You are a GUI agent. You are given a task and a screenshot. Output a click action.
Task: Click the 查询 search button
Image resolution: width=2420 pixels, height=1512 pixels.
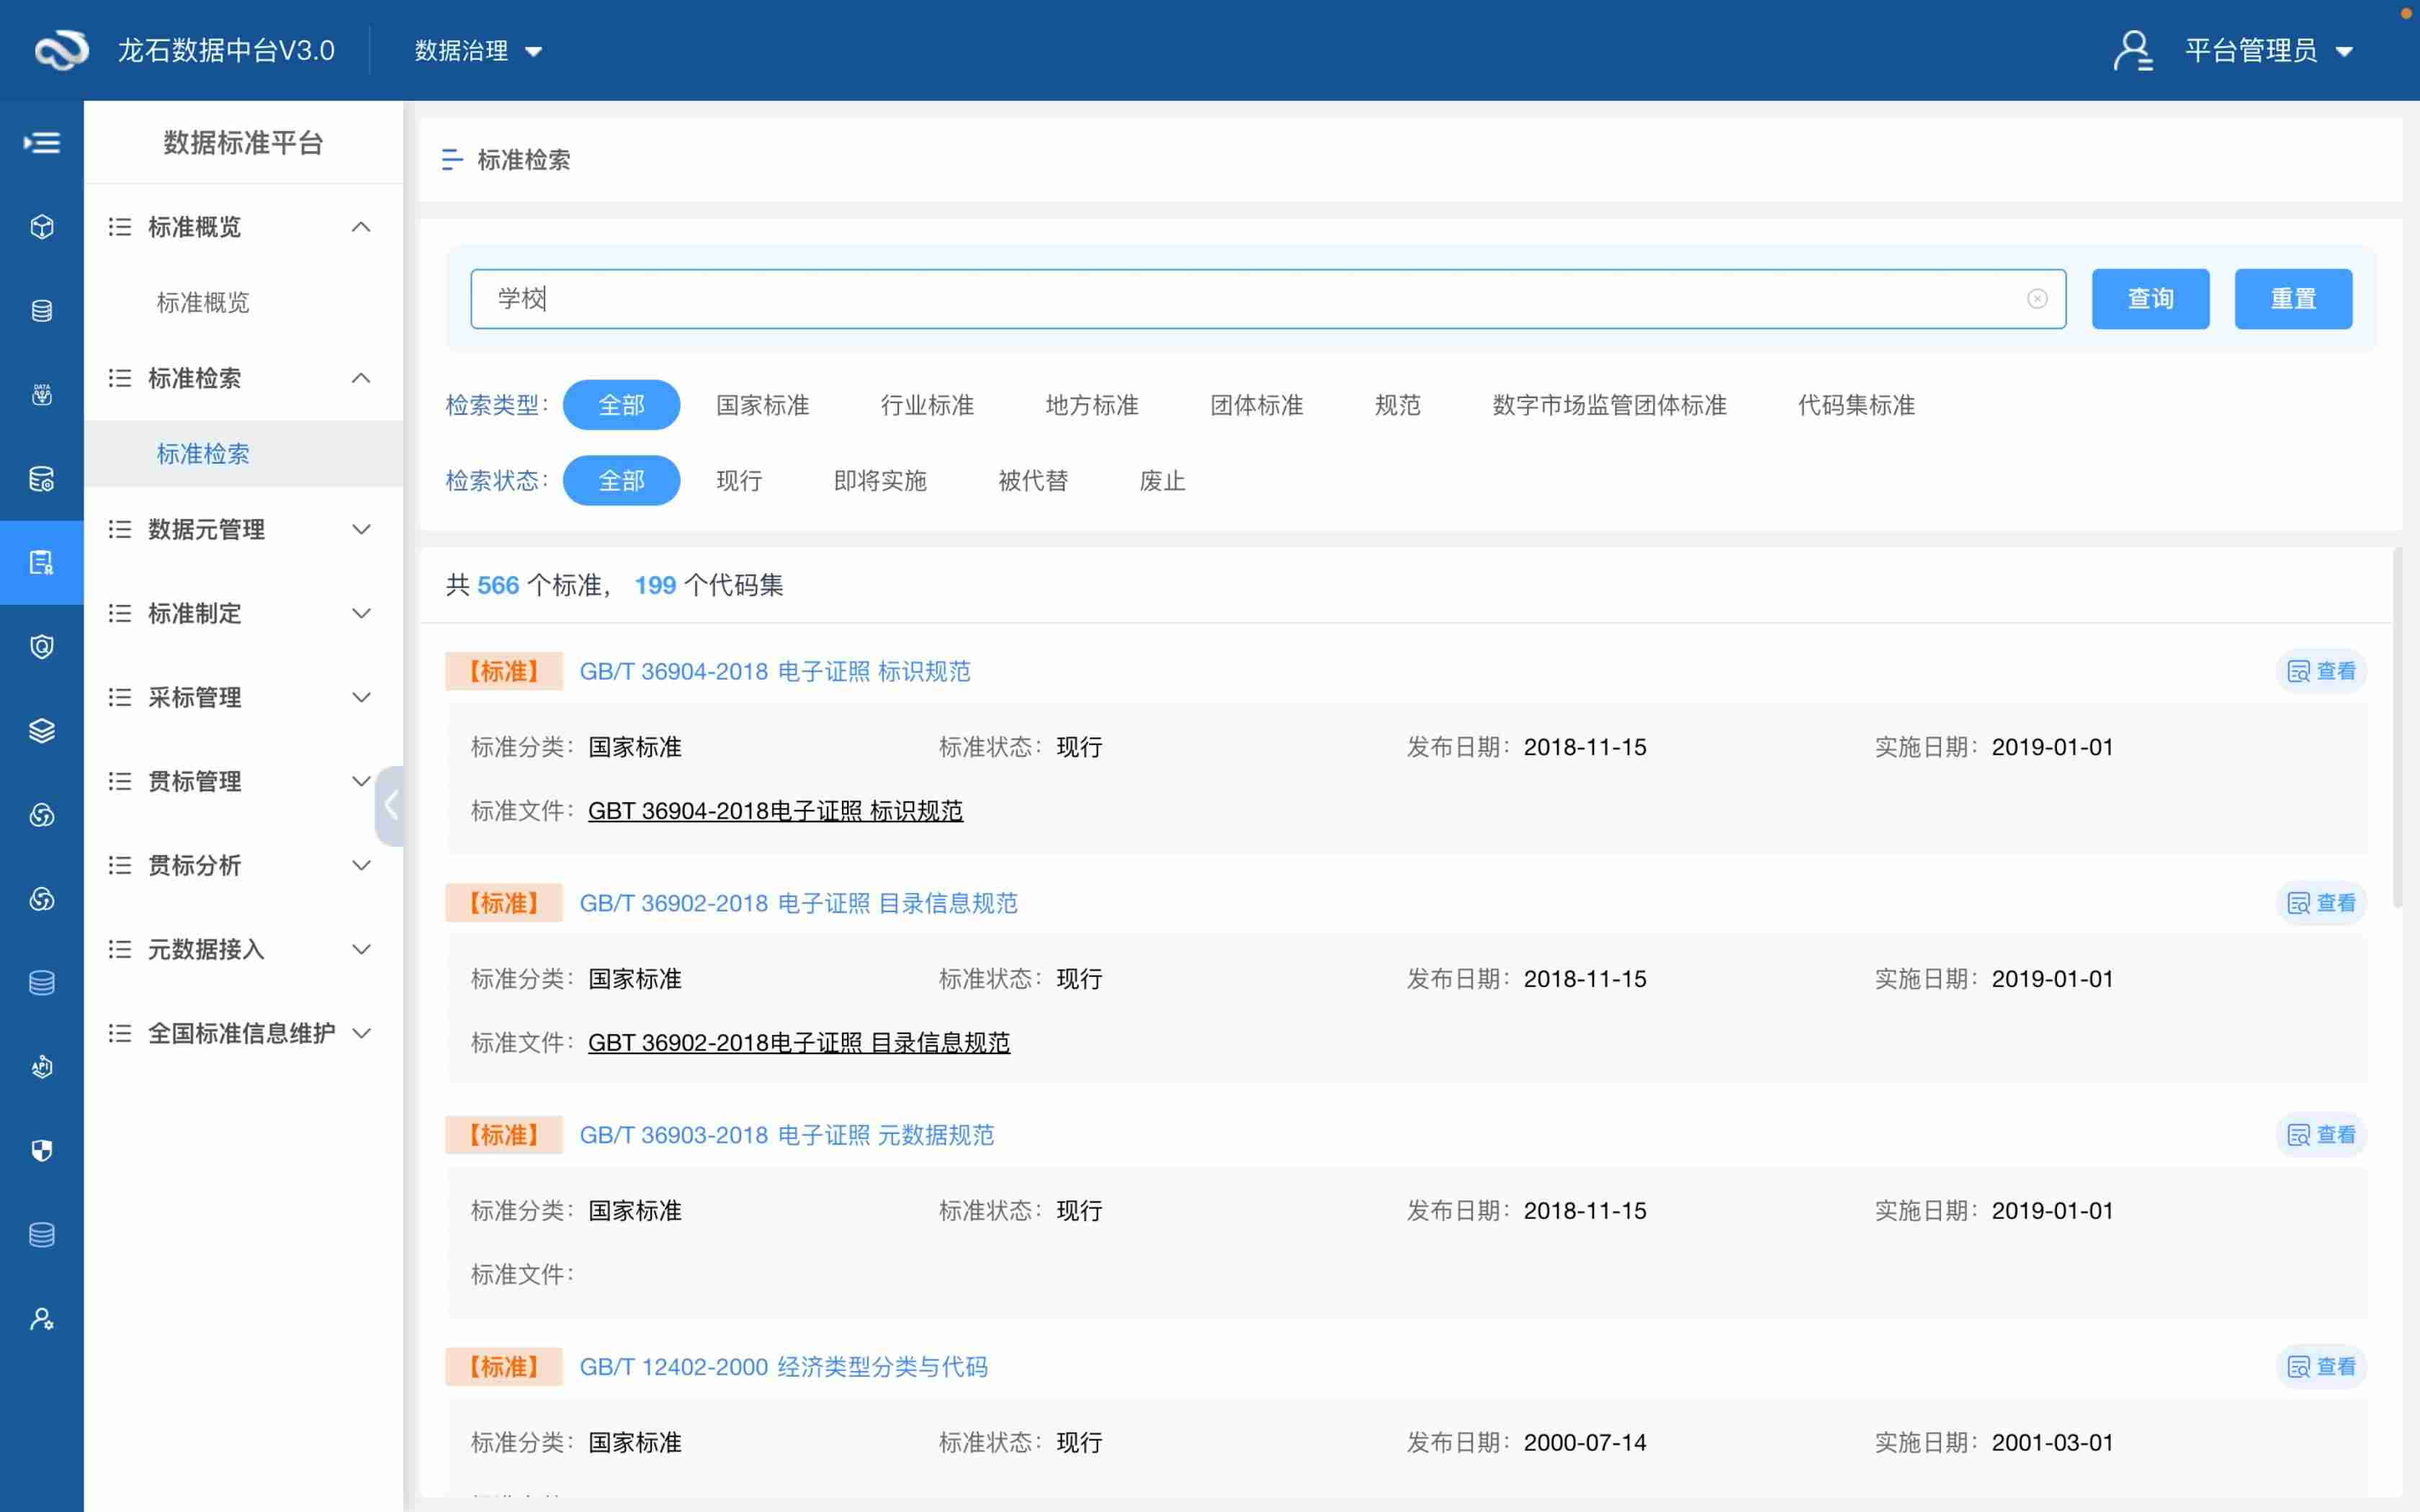coord(2150,298)
